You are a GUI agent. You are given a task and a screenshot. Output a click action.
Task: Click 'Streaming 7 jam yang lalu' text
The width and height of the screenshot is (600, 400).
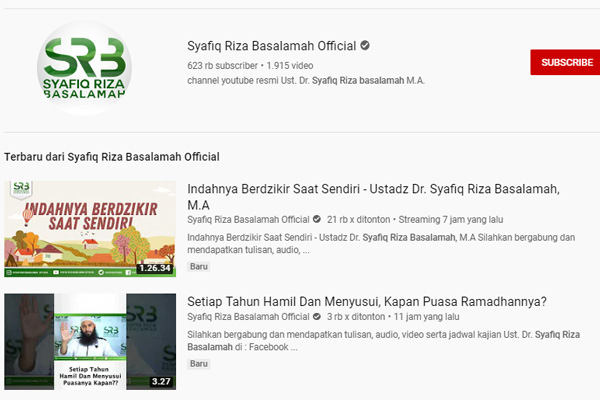(x=451, y=220)
